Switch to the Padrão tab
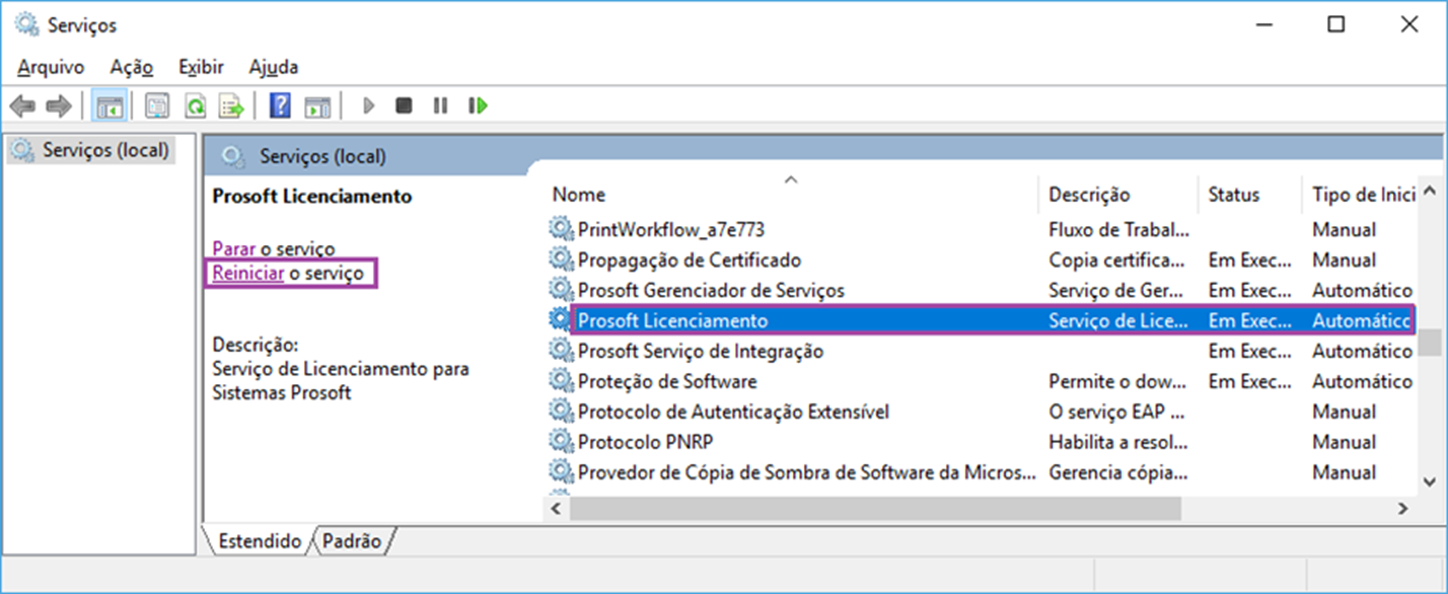This screenshot has height=594, width=1448. pos(352,541)
